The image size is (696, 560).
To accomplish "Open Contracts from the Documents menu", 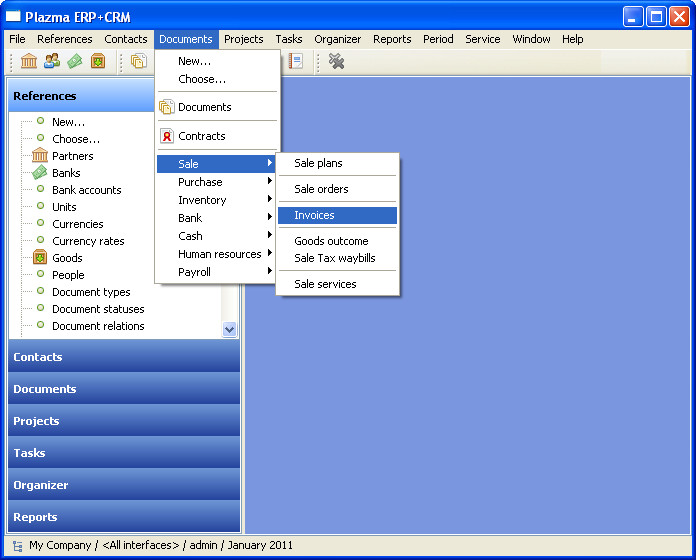I will 201,136.
